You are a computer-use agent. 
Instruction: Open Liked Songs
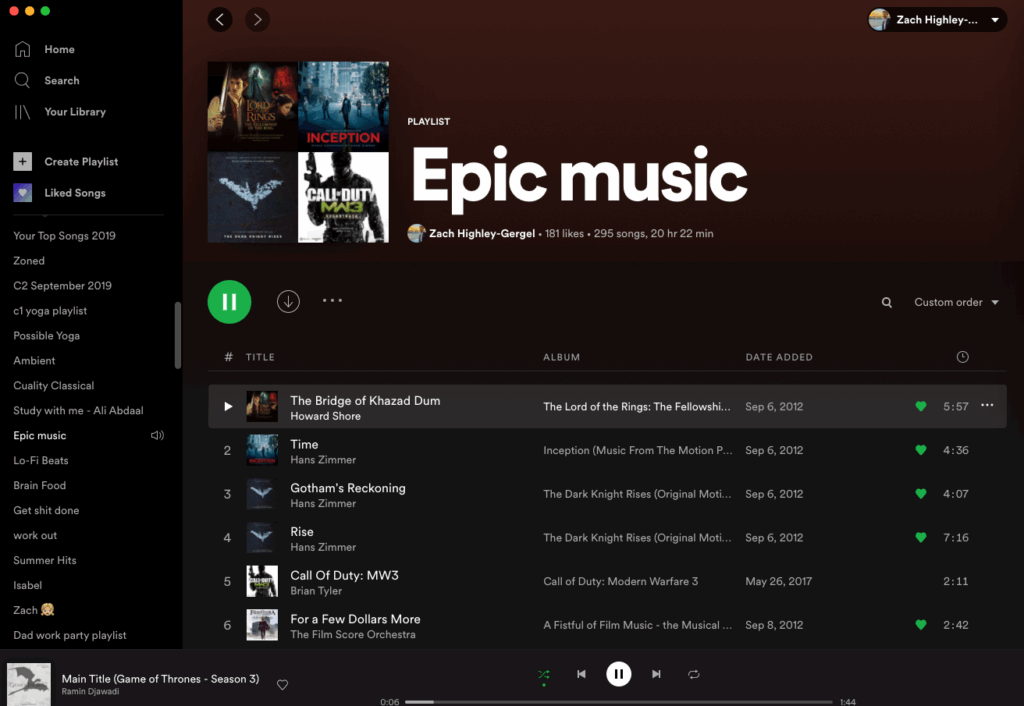click(75, 193)
